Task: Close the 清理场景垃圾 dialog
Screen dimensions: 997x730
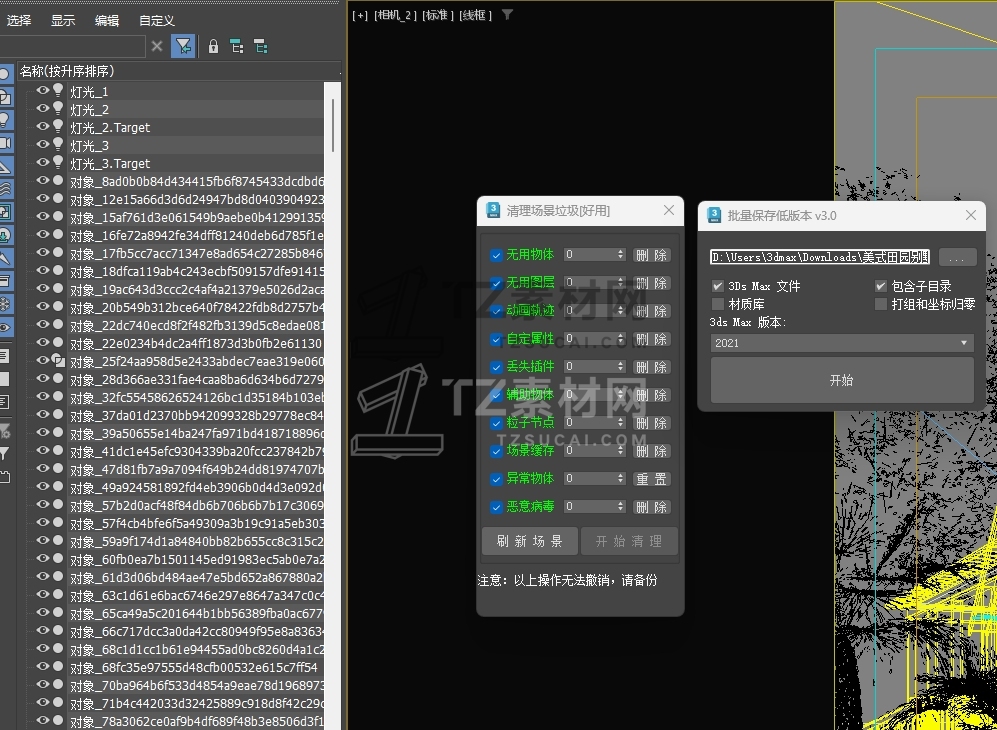Action: (669, 210)
